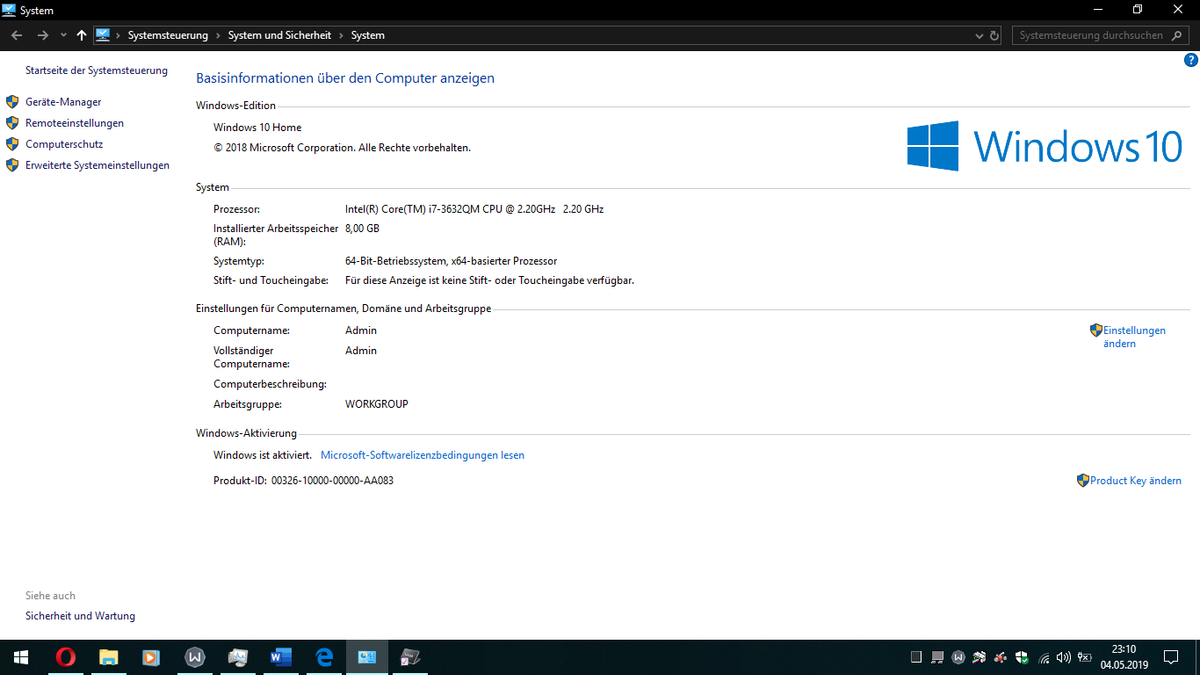The height and width of the screenshot is (675, 1200).
Task: Launch Microsoft Word from the taskbar
Action: click(280, 657)
